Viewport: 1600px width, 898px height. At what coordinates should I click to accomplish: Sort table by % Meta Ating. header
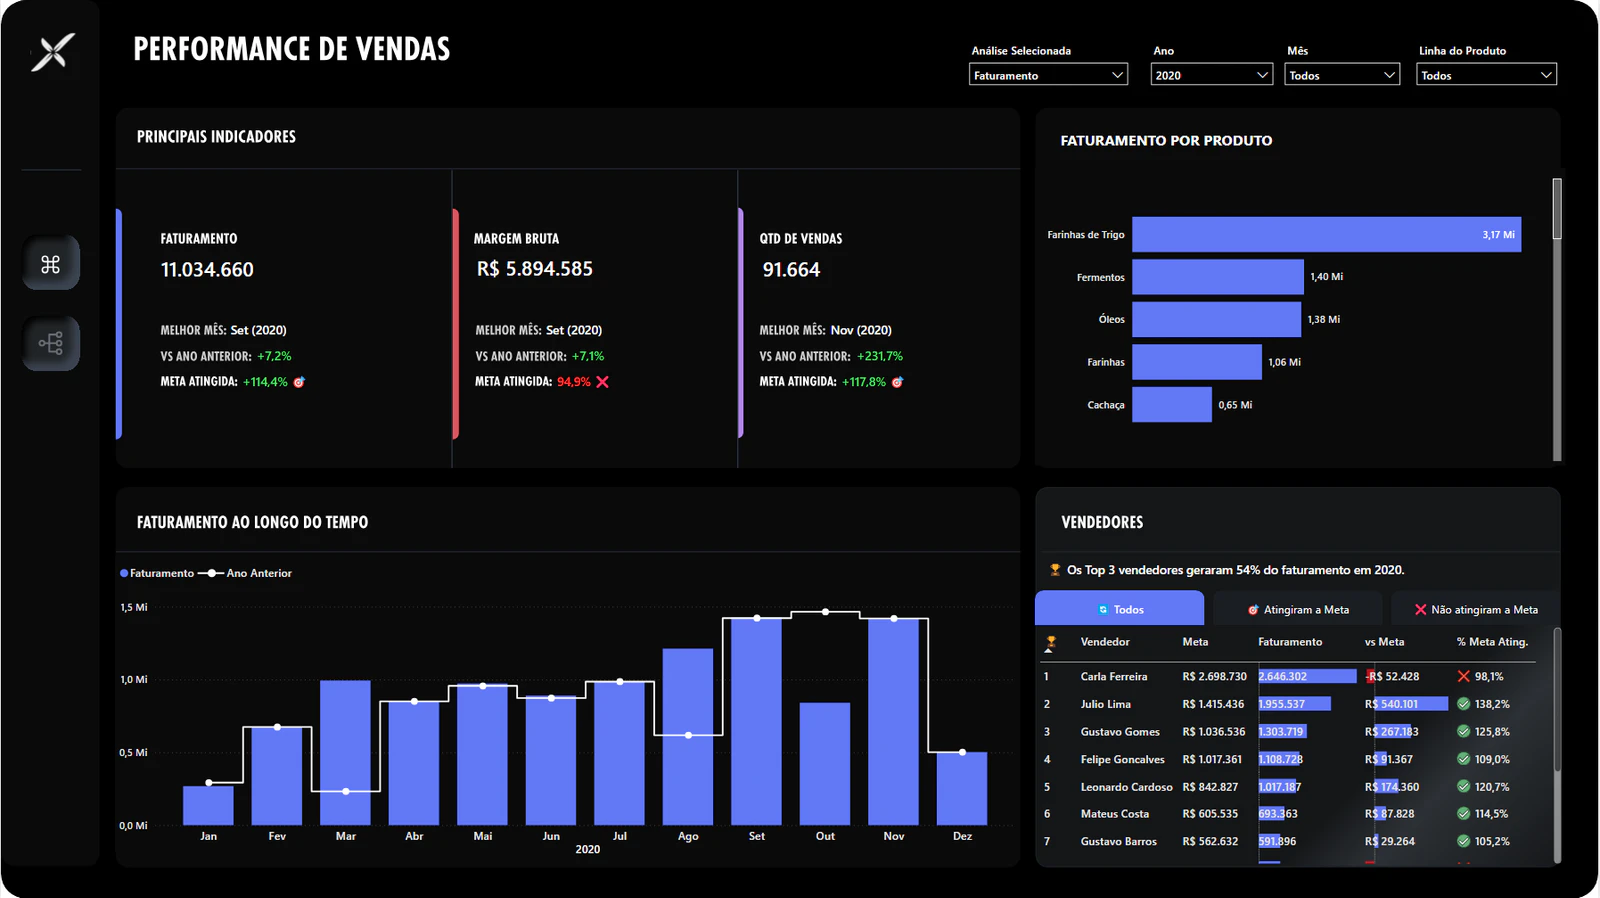click(1492, 642)
